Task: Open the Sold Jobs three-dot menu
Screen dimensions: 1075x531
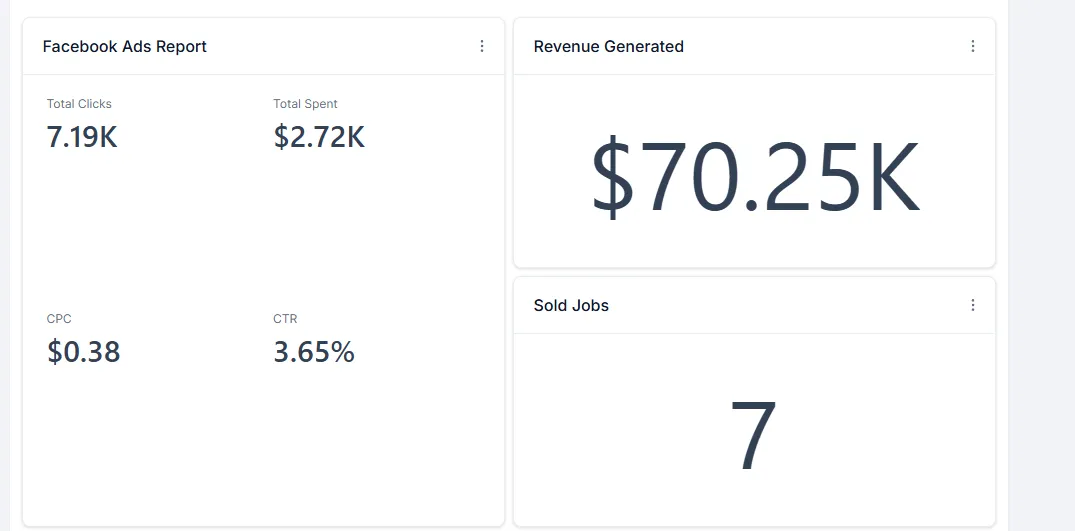Action: (973, 305)
